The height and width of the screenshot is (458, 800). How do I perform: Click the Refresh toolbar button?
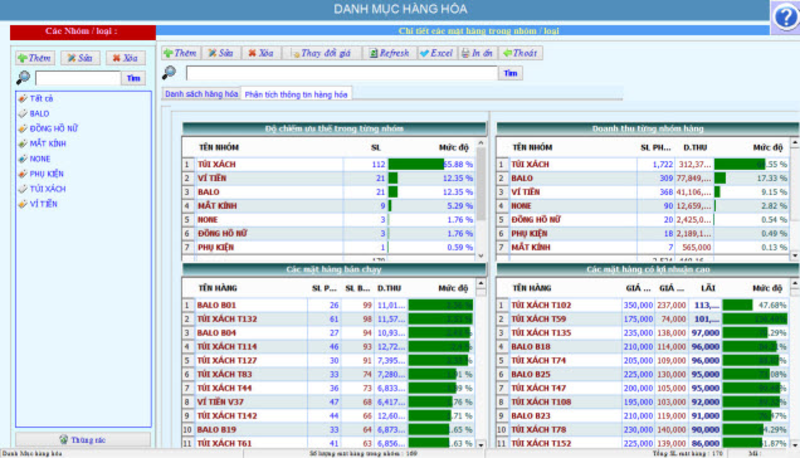[388, 52]
